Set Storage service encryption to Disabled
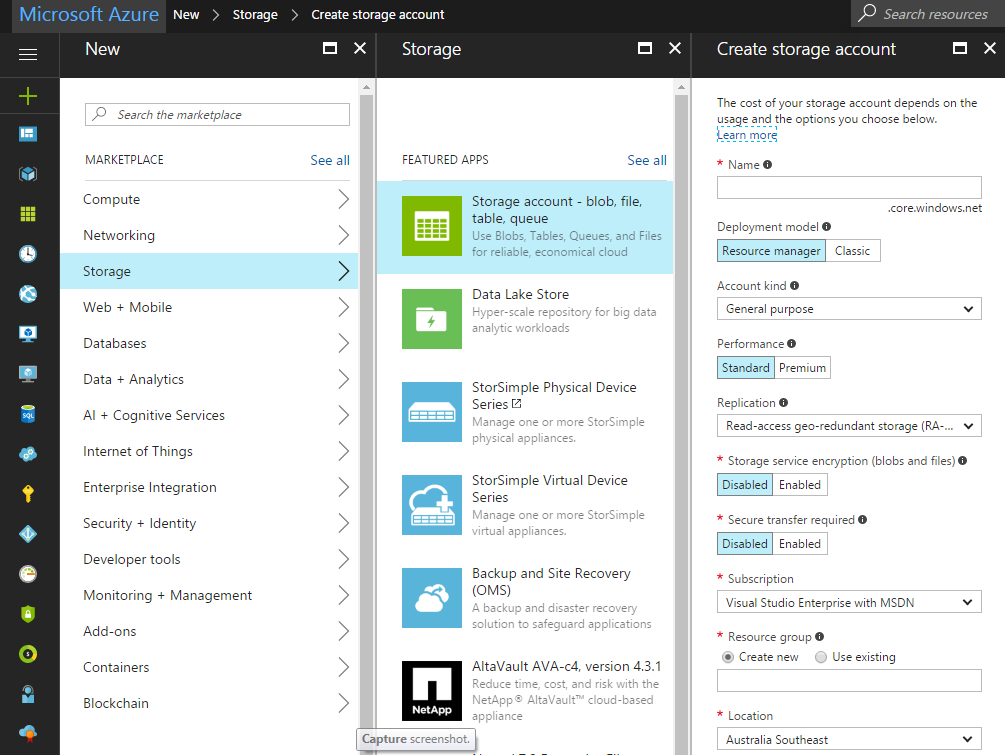The image size is (1005, 755). [745, 485]
